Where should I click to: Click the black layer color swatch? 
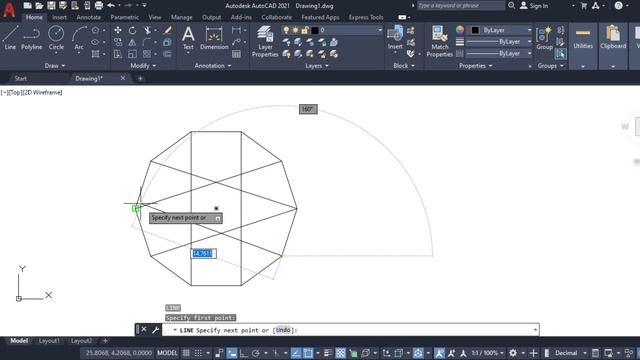click(315, 30)
